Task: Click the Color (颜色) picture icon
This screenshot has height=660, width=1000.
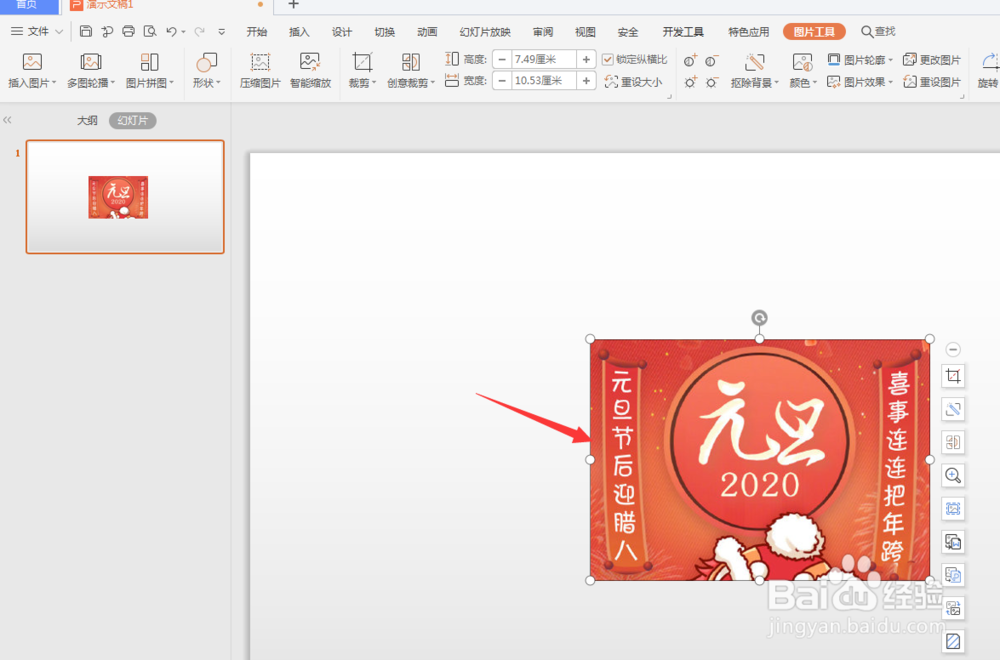Action: [x=802, y=62]
